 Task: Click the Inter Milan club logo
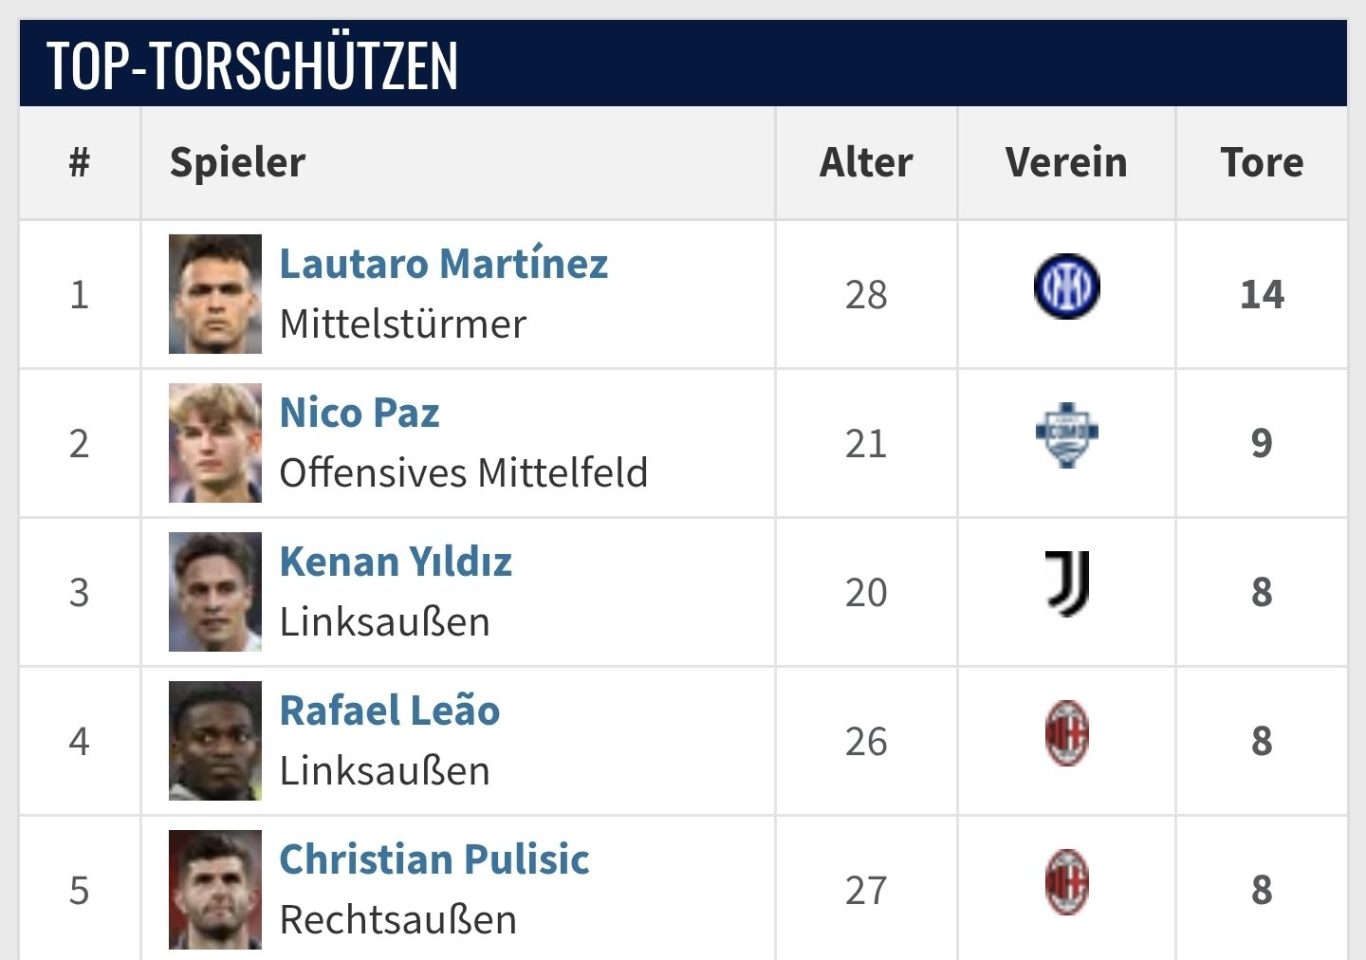tap(1066, 287)
